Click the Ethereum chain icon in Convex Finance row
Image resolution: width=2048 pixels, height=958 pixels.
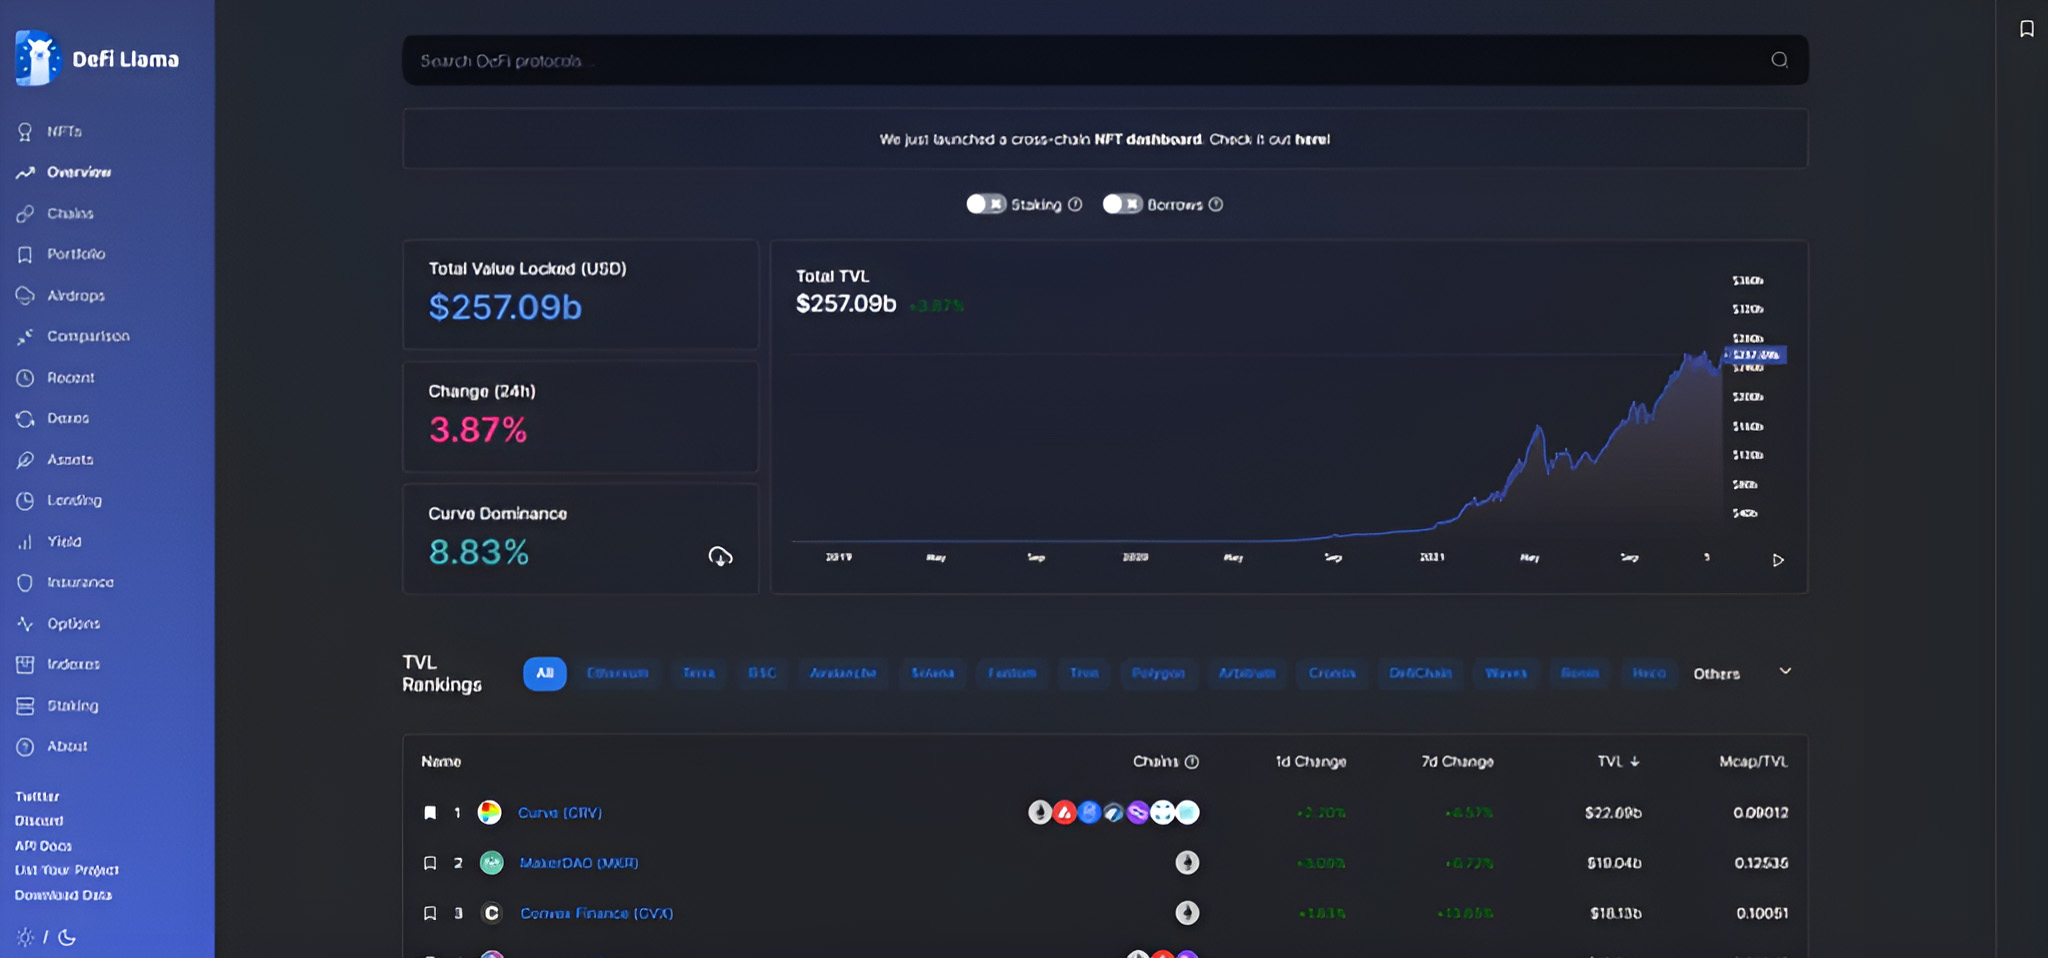coord(1187,912)
